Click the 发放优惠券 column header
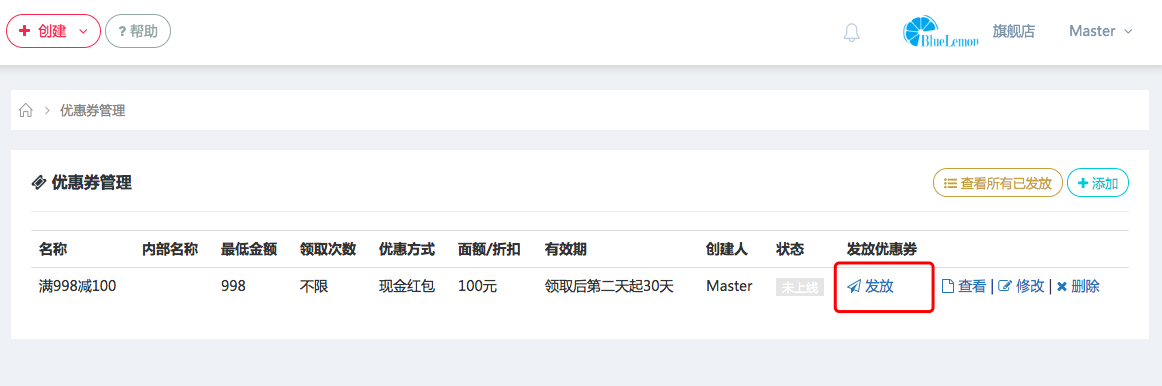The height and width of the screenshot is (386, 1162). (882, 249)
